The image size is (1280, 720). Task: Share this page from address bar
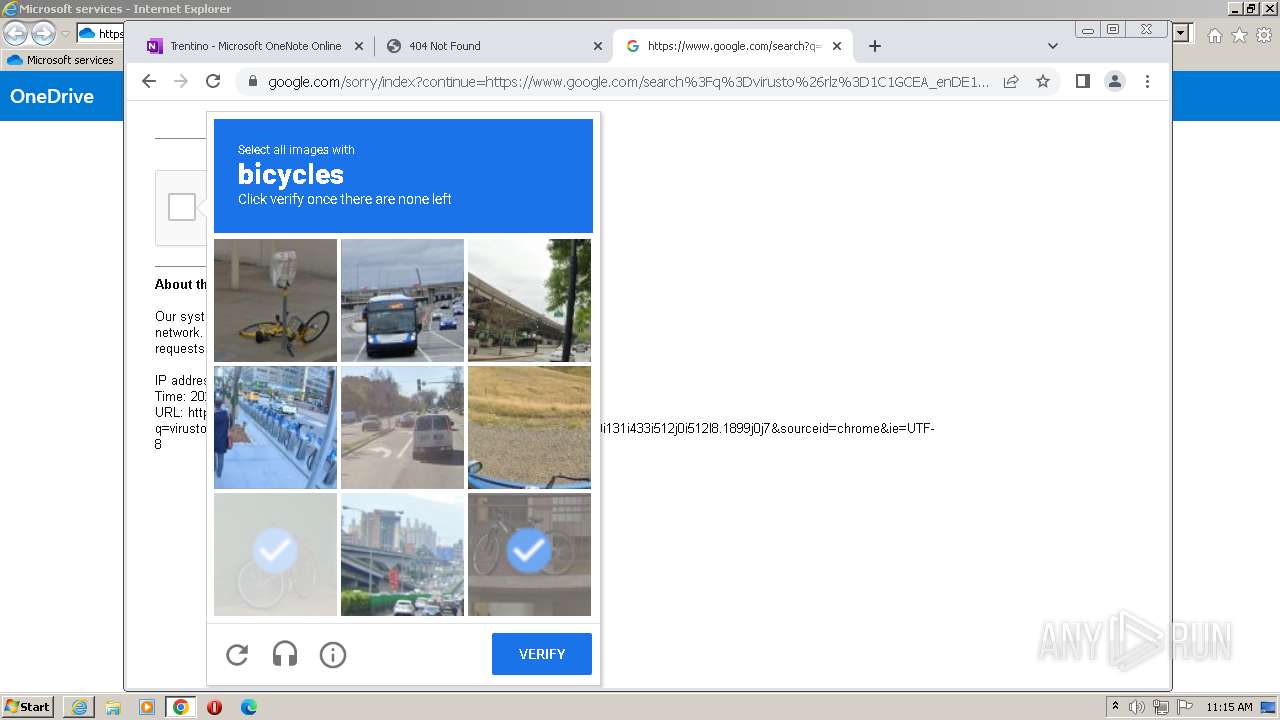(x=1011, y=82)
